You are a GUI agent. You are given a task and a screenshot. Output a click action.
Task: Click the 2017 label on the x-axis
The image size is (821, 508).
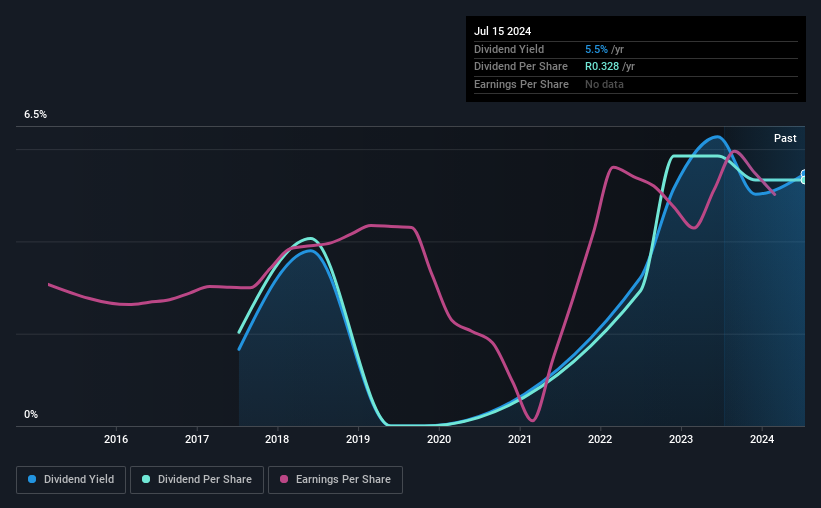point(197,439)
